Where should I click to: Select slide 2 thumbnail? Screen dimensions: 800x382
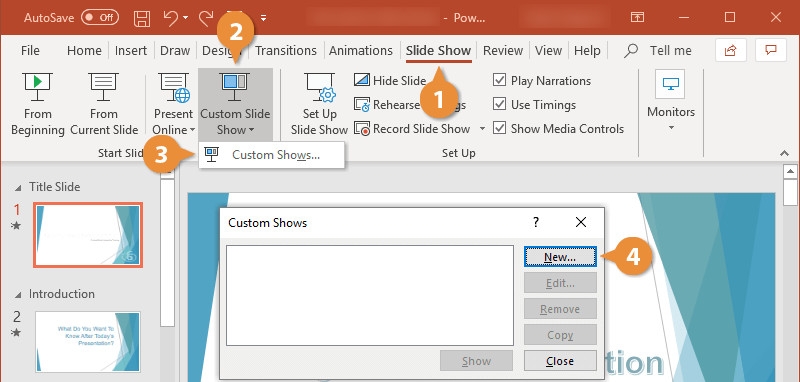click(88, 341)
